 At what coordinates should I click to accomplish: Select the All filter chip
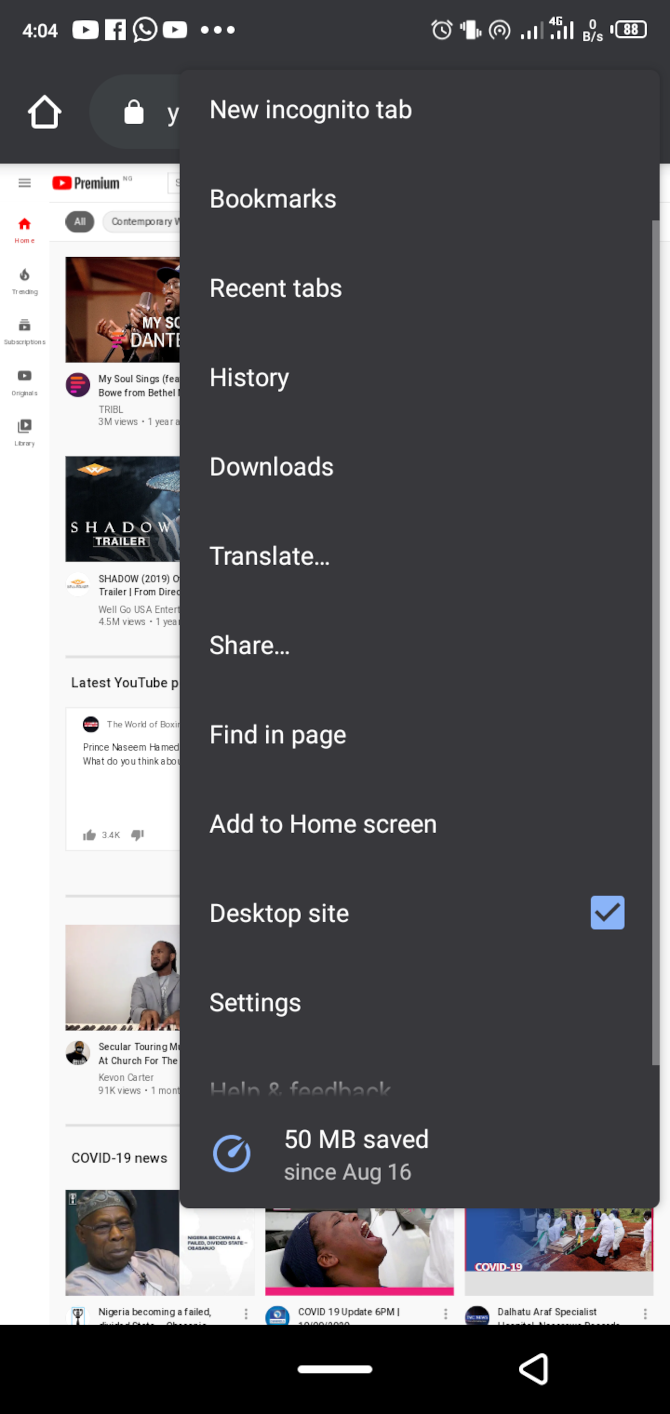tap(80, 221)
